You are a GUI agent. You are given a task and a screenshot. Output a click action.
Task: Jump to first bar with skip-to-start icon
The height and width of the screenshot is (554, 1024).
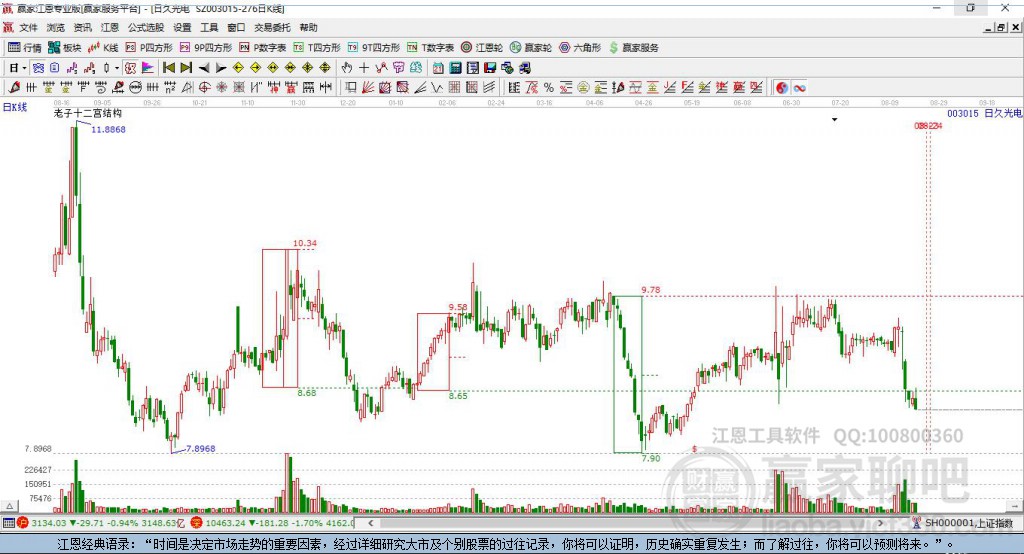[x=169, y=68]
